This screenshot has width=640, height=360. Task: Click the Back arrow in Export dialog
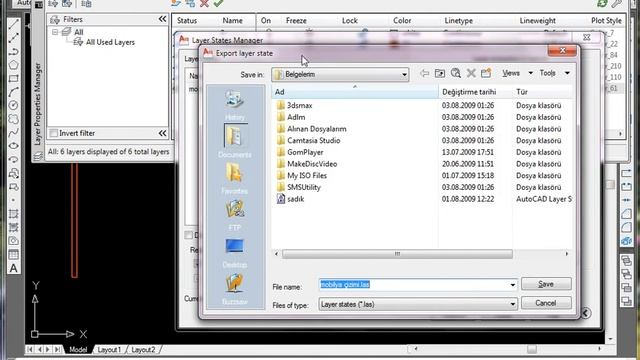click(x=424, y=73)
